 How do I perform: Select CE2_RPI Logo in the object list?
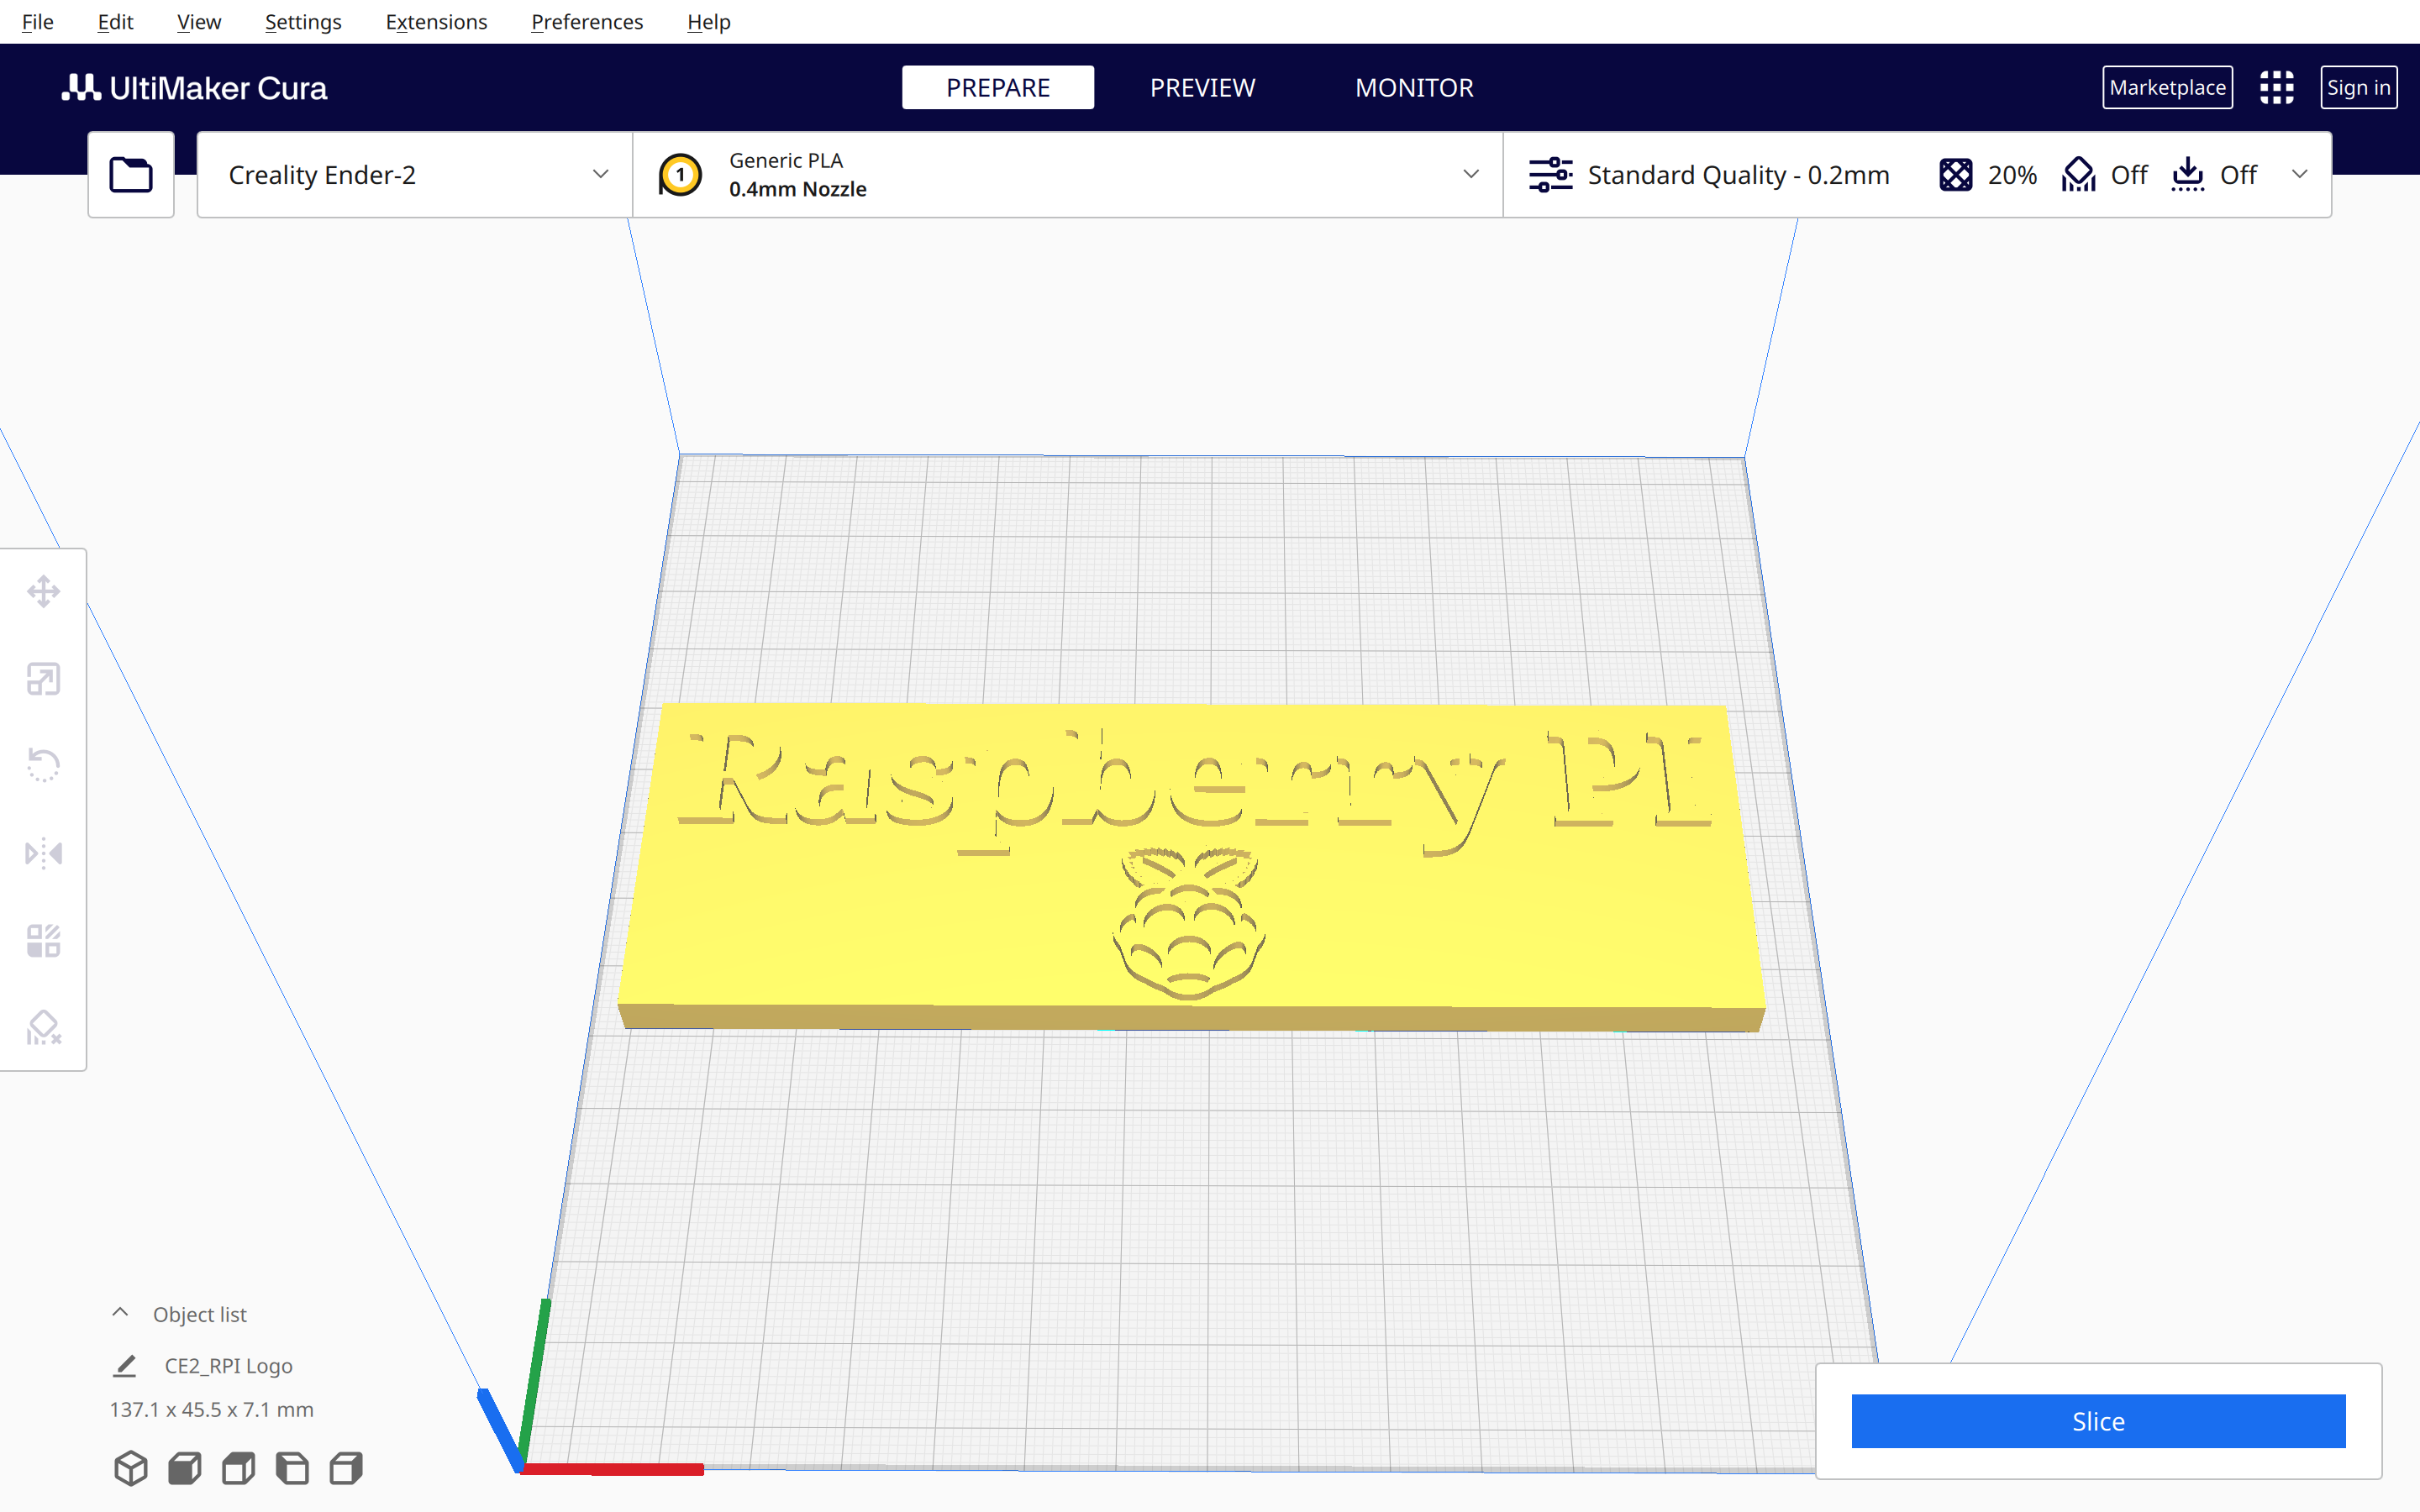228,1365
